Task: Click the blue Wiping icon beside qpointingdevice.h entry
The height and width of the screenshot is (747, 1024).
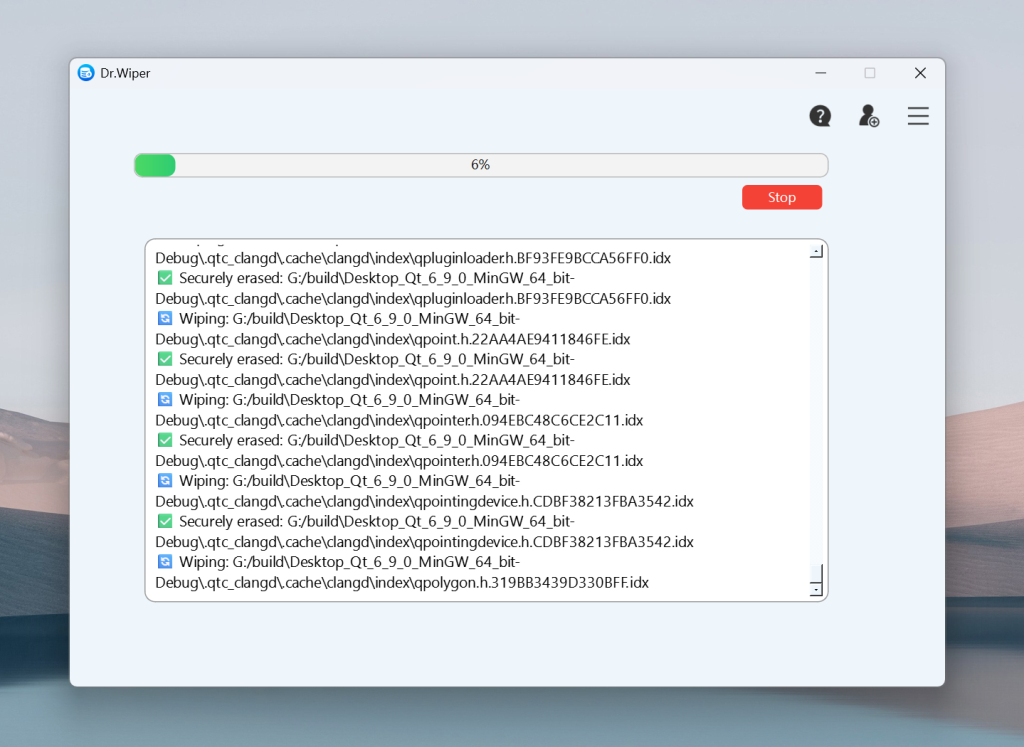Action: coord(165,480)
